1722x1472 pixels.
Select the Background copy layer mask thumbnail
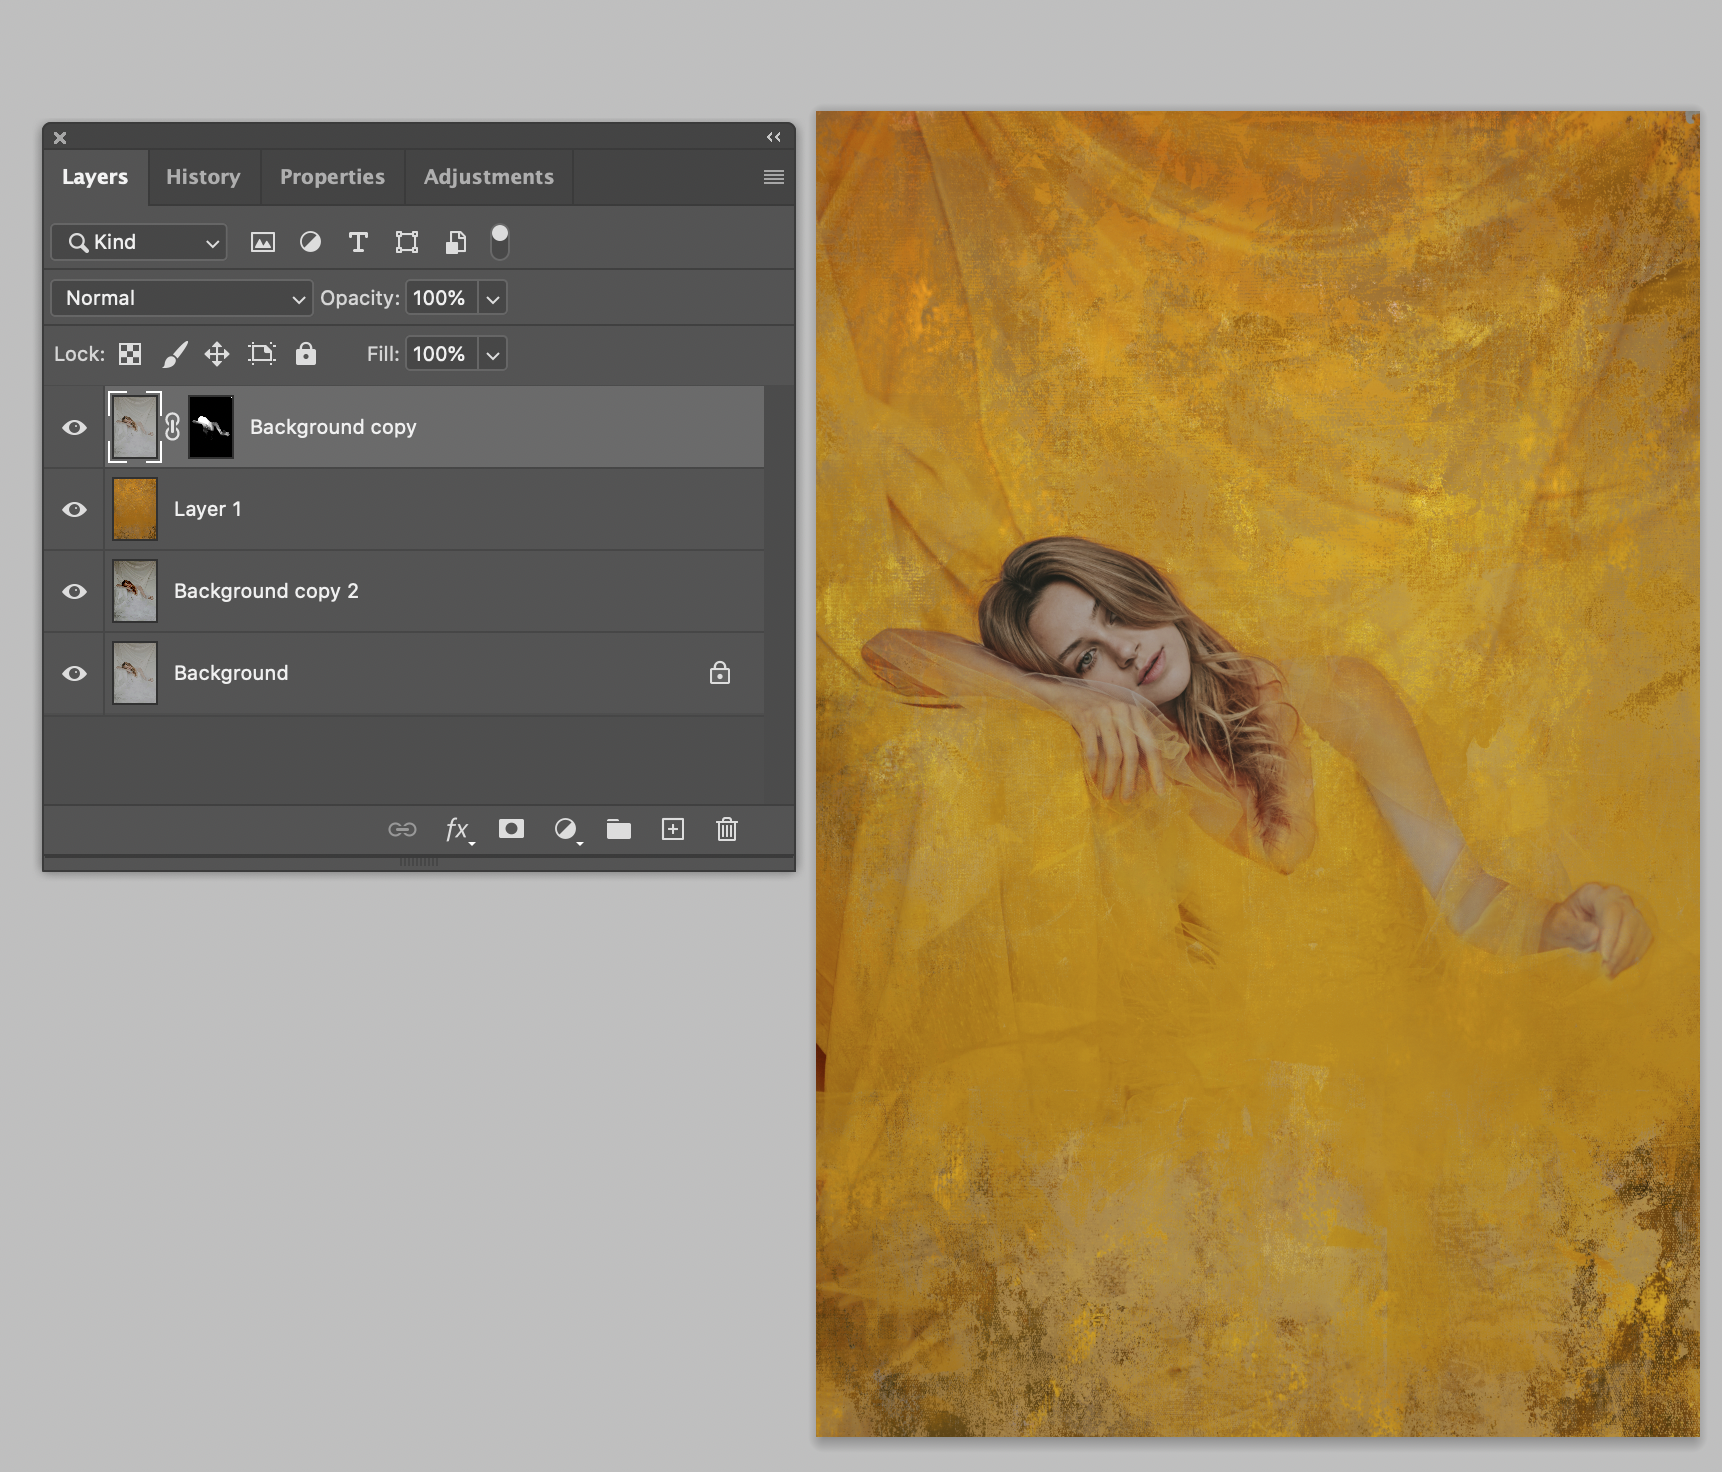211,427
